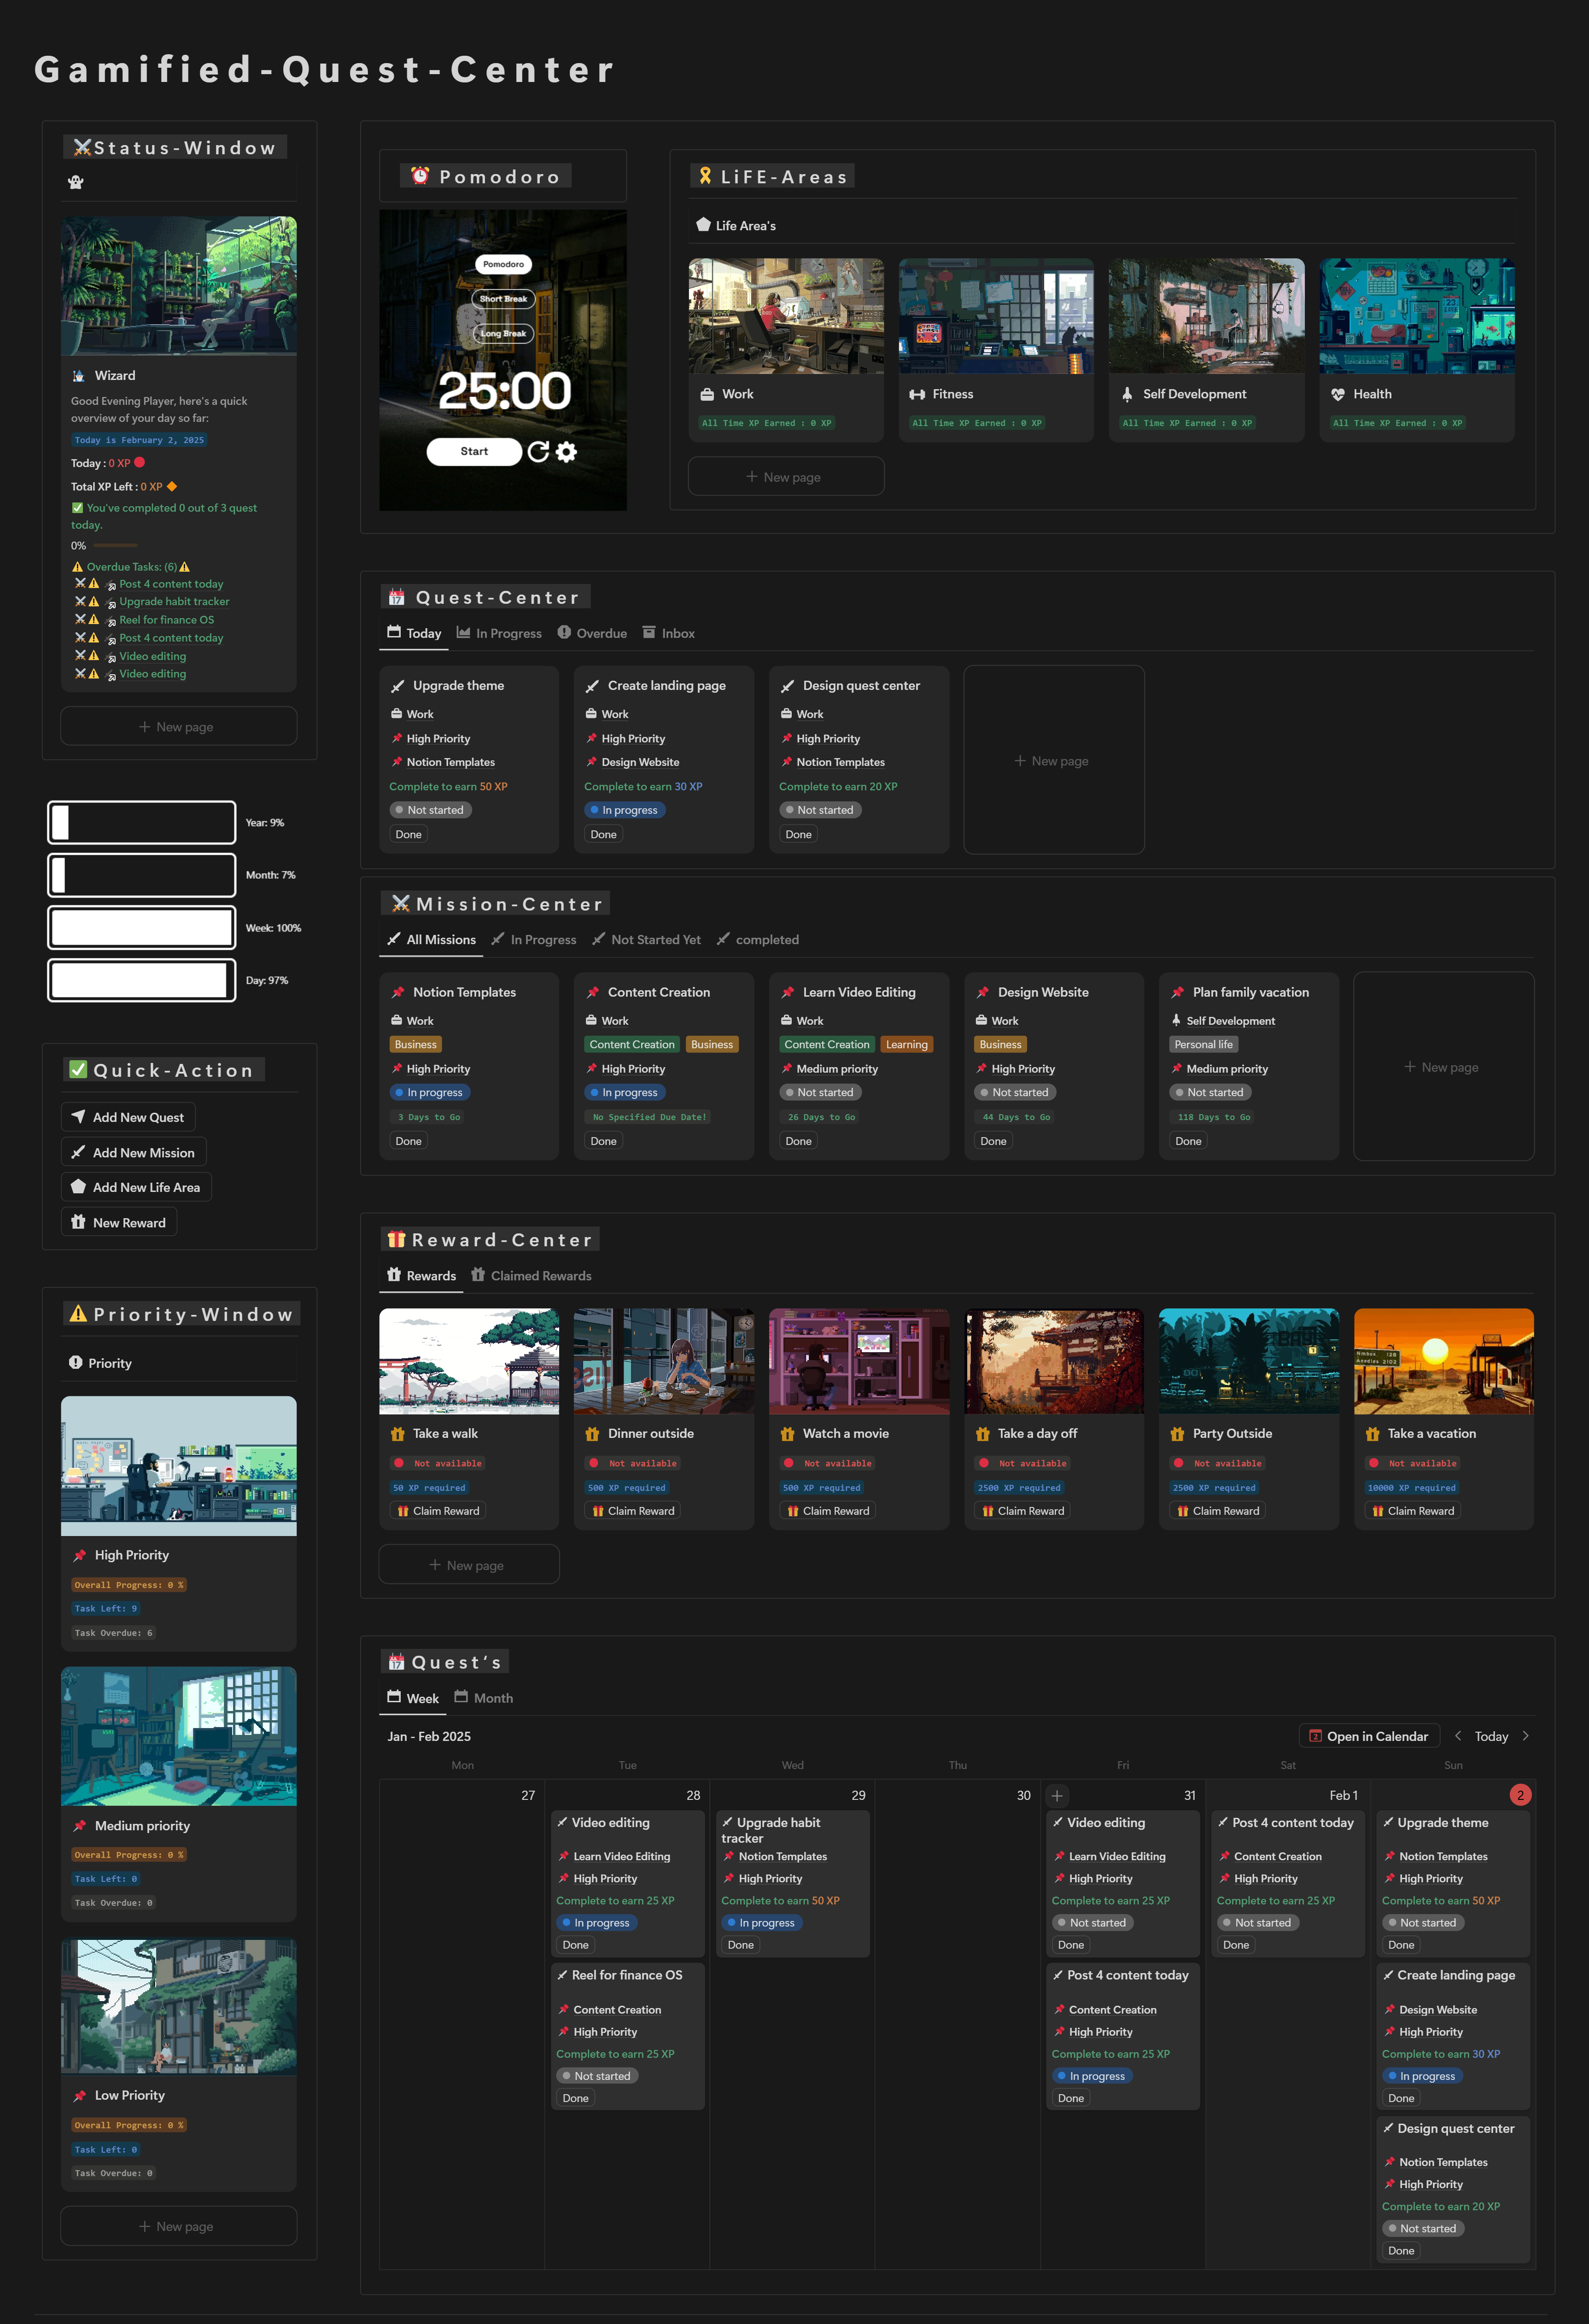Viewport: 1589px width, 2324px height.
Task: Open In progress status on Upgrade habit tracker
Action: (762, 1922)
